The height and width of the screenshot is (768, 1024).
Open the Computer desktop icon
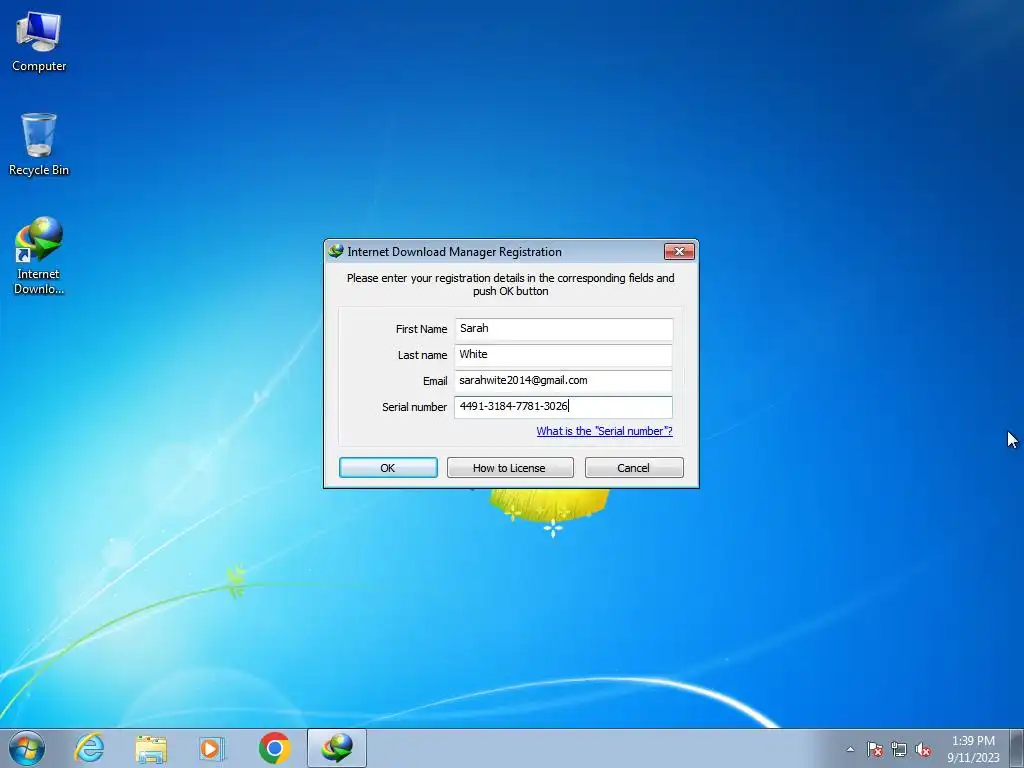(39, 42)
